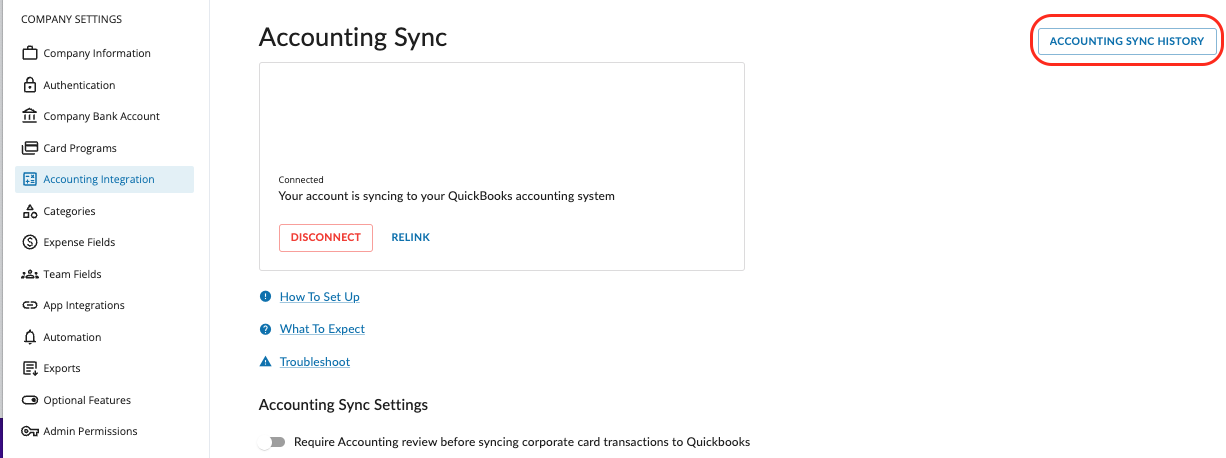
Task: Toggle Require Accounting review switch
Action: coord(271,442)
